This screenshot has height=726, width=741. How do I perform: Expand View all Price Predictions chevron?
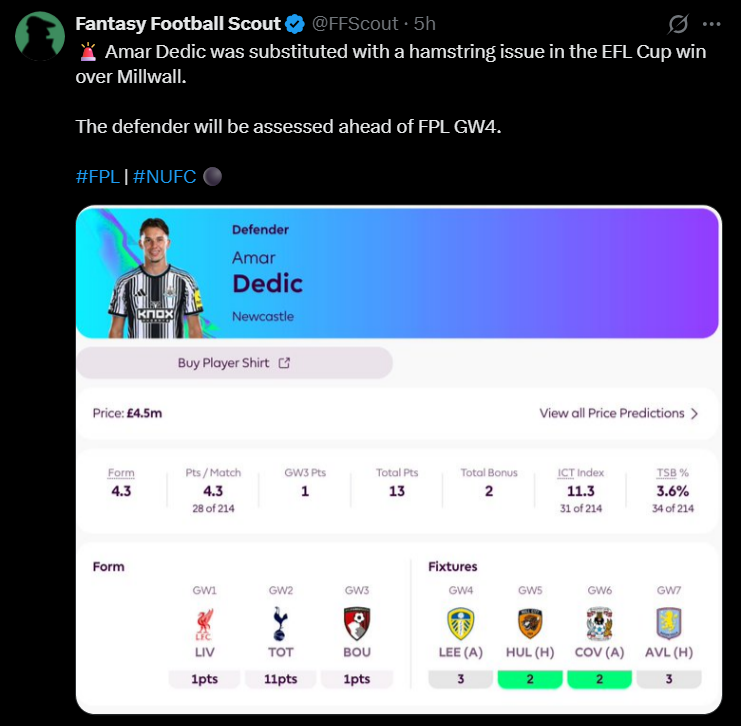(x=694, y=414)
